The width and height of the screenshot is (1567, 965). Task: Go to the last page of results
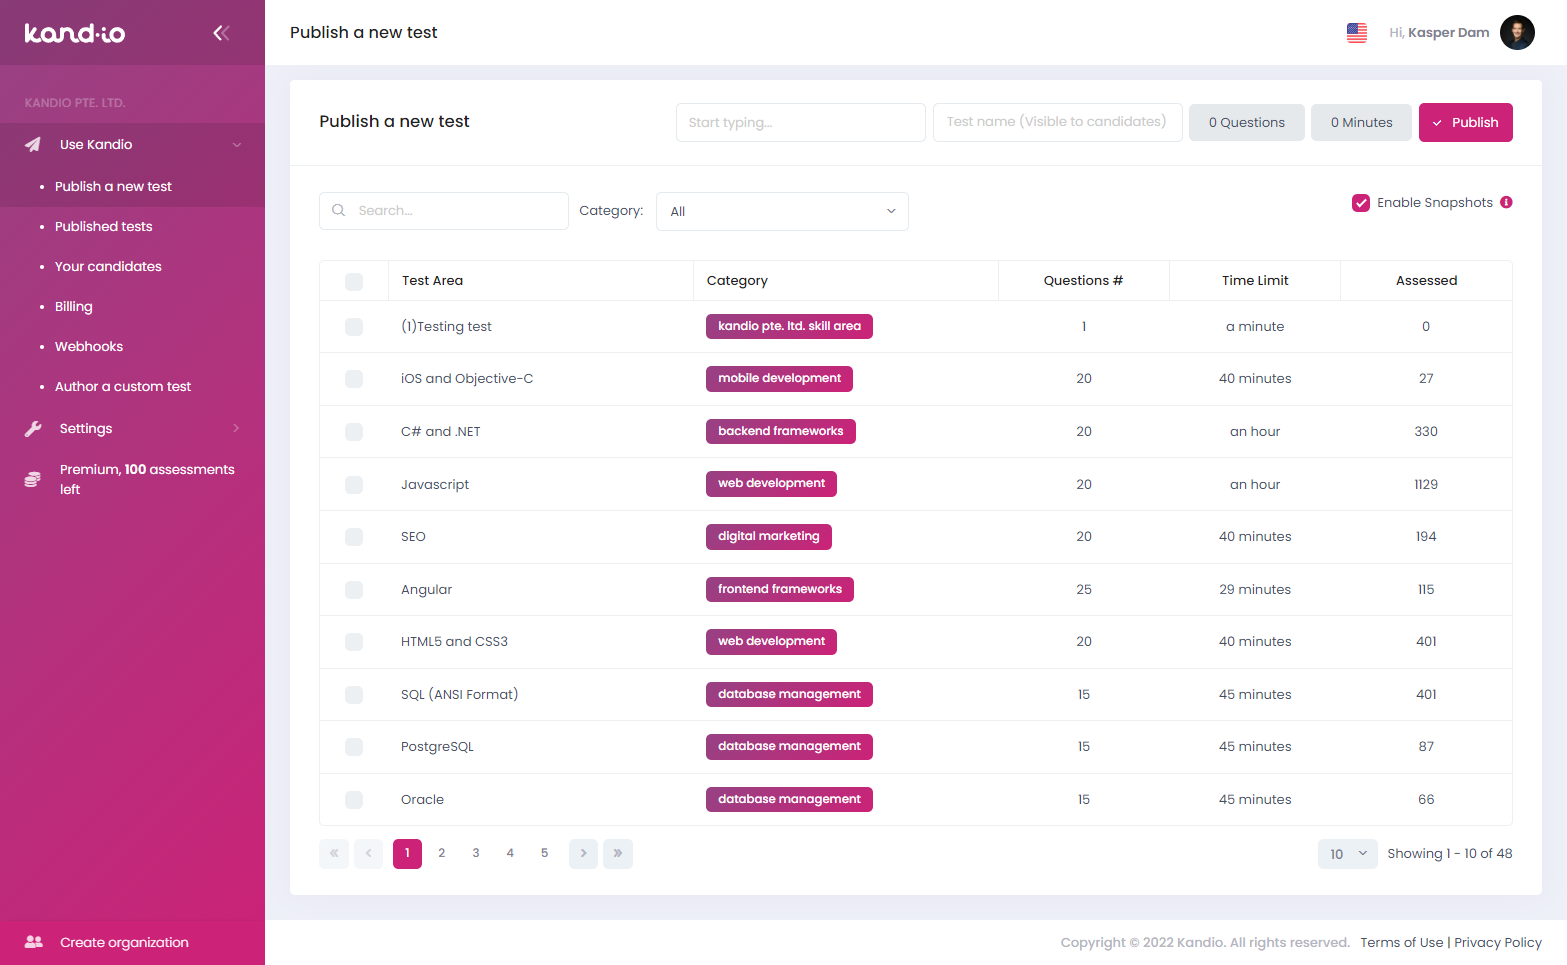(618, 853)
